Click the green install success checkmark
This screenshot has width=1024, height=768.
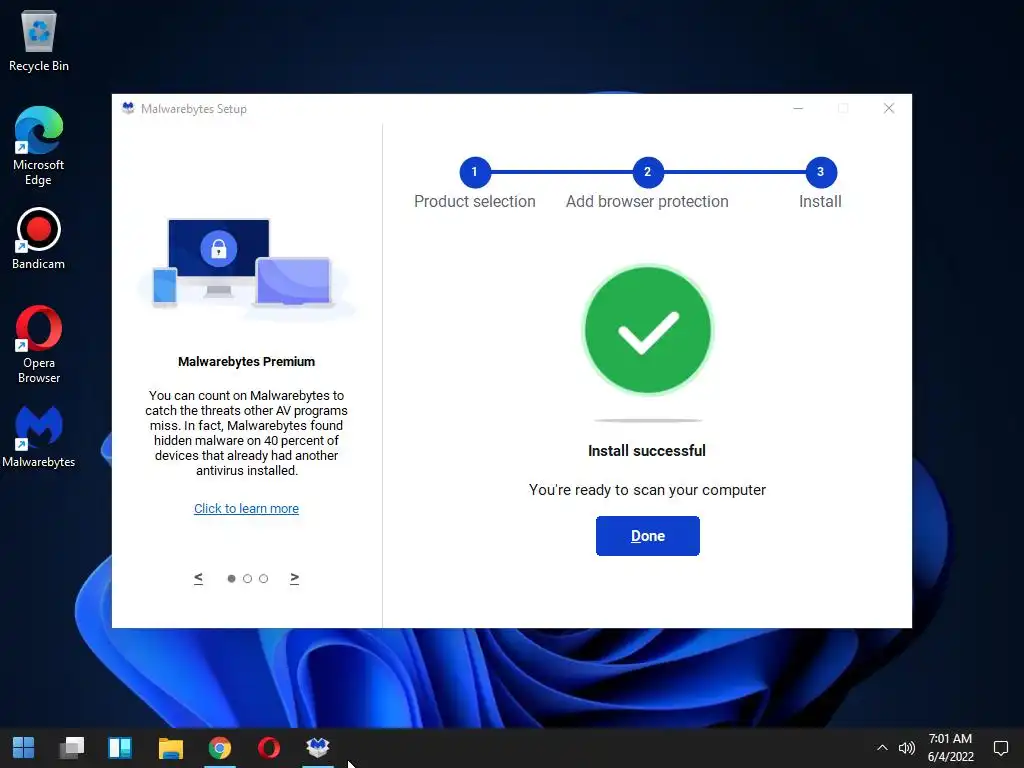647,330
